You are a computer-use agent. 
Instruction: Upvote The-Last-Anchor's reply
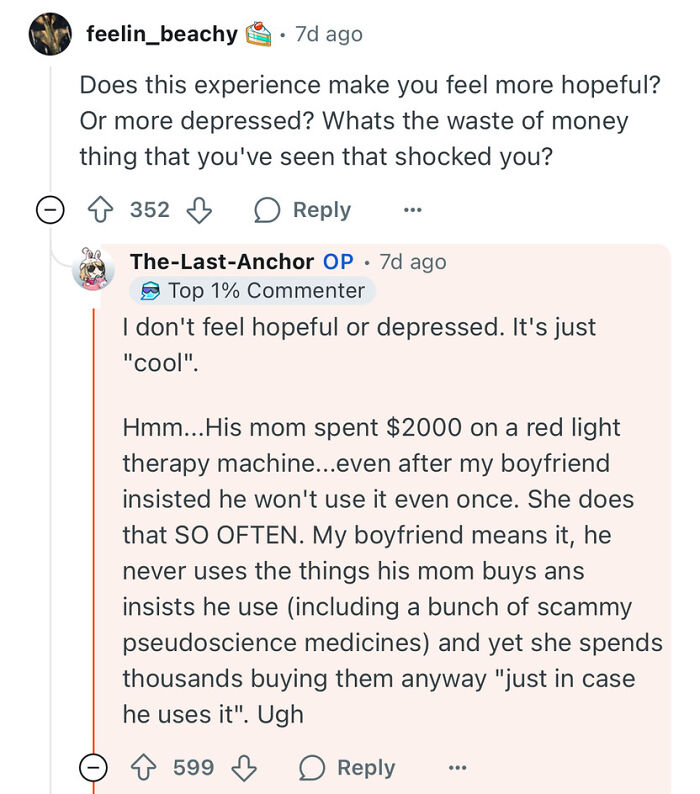pos(144,767)
